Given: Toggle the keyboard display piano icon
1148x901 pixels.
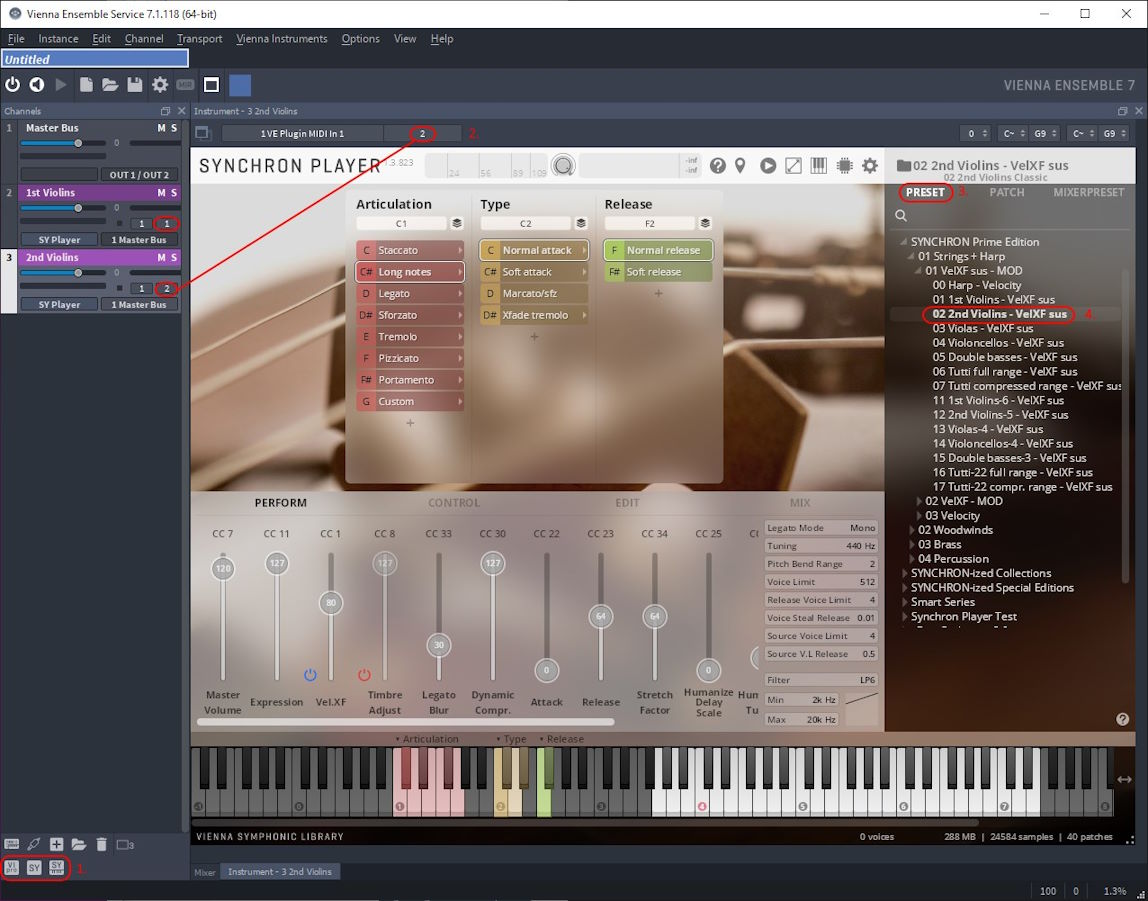Looking at the screenshot, I should tap(819, 166).
